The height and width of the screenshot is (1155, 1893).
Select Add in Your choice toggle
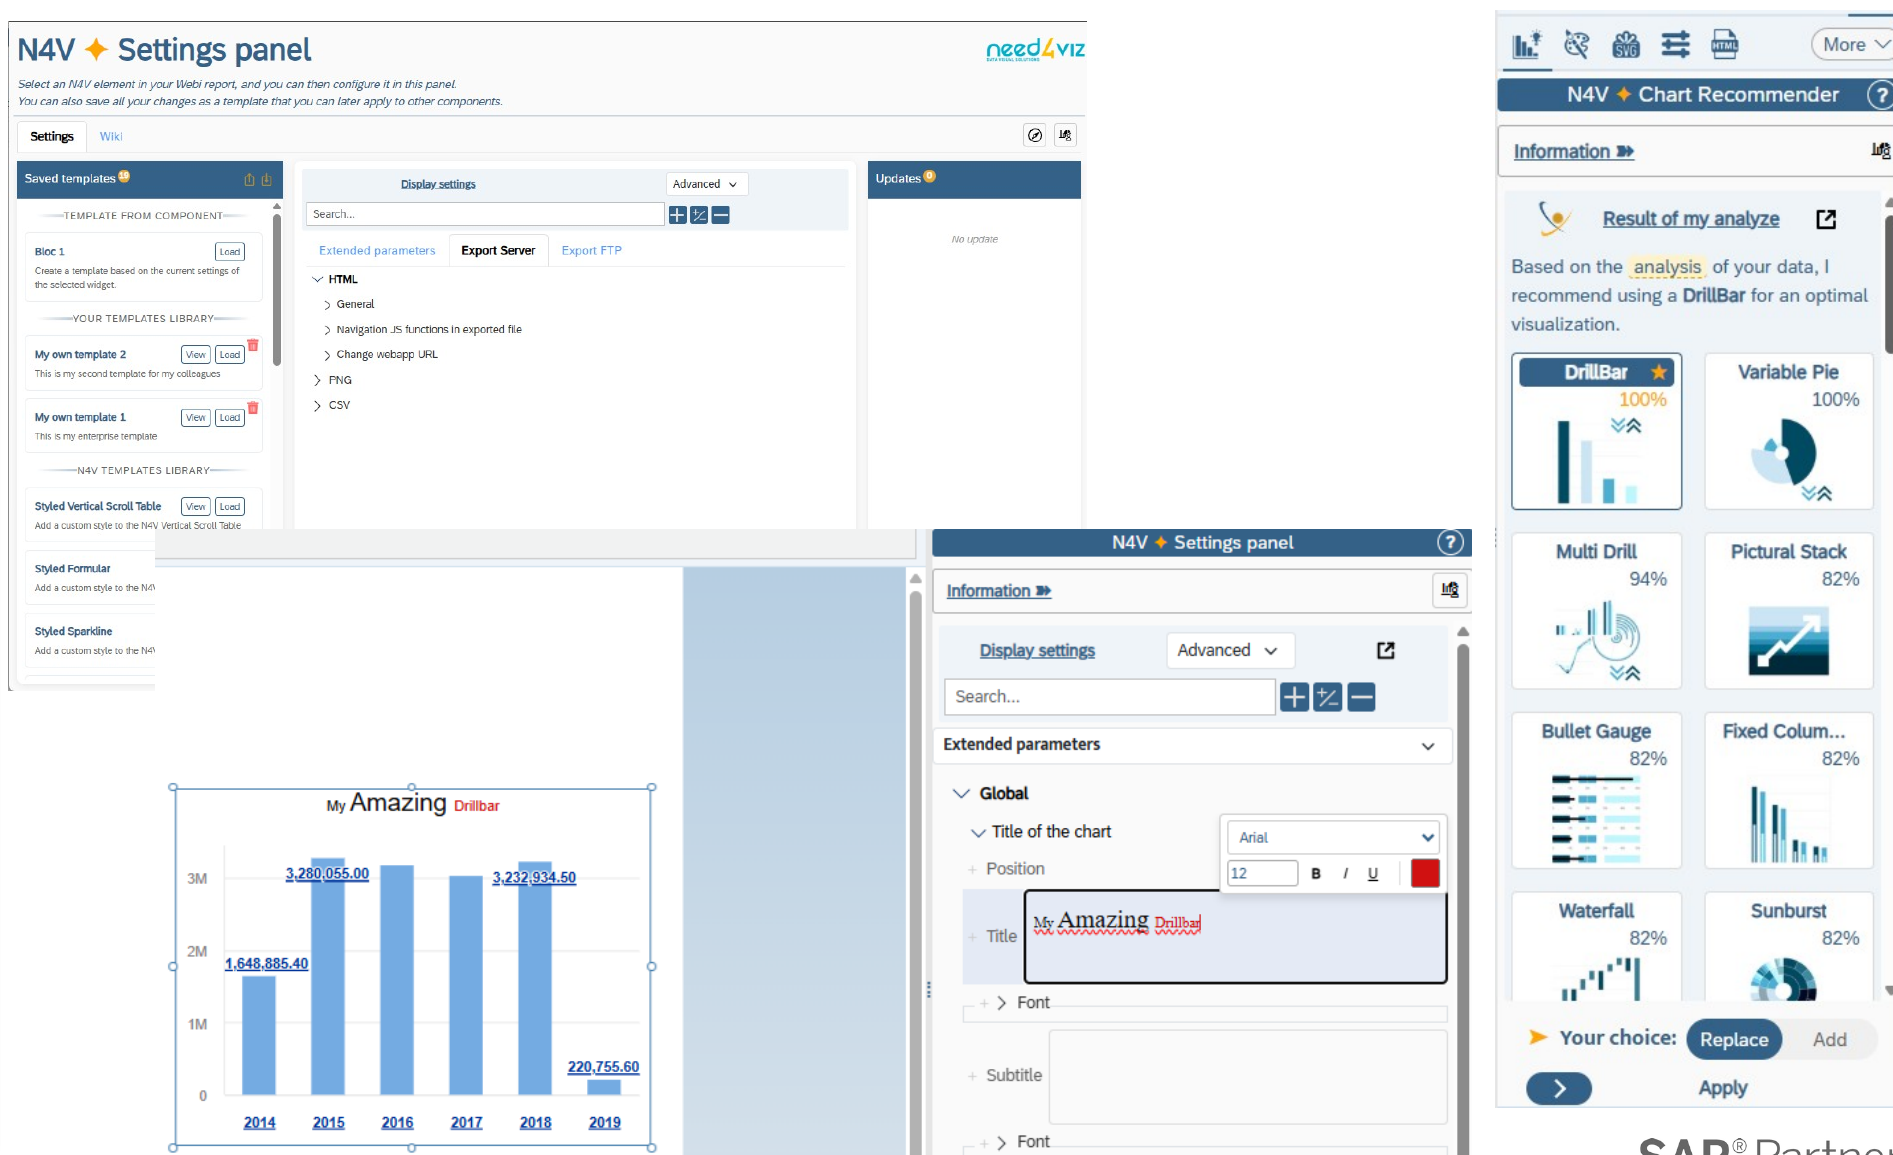[x=1830, y=1039]
